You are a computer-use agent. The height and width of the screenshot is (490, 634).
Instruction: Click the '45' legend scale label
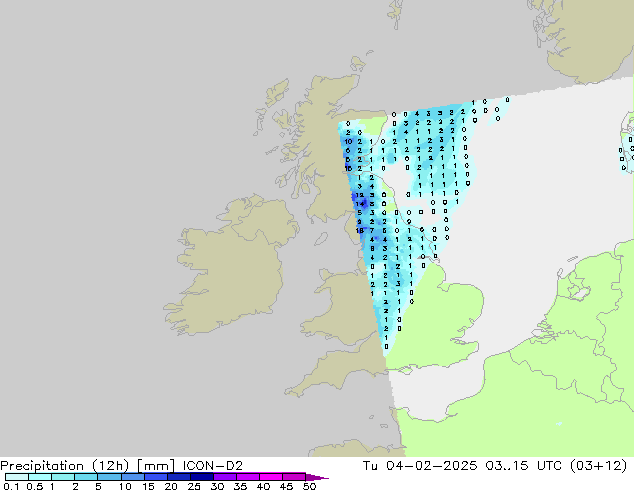point(286,486)
